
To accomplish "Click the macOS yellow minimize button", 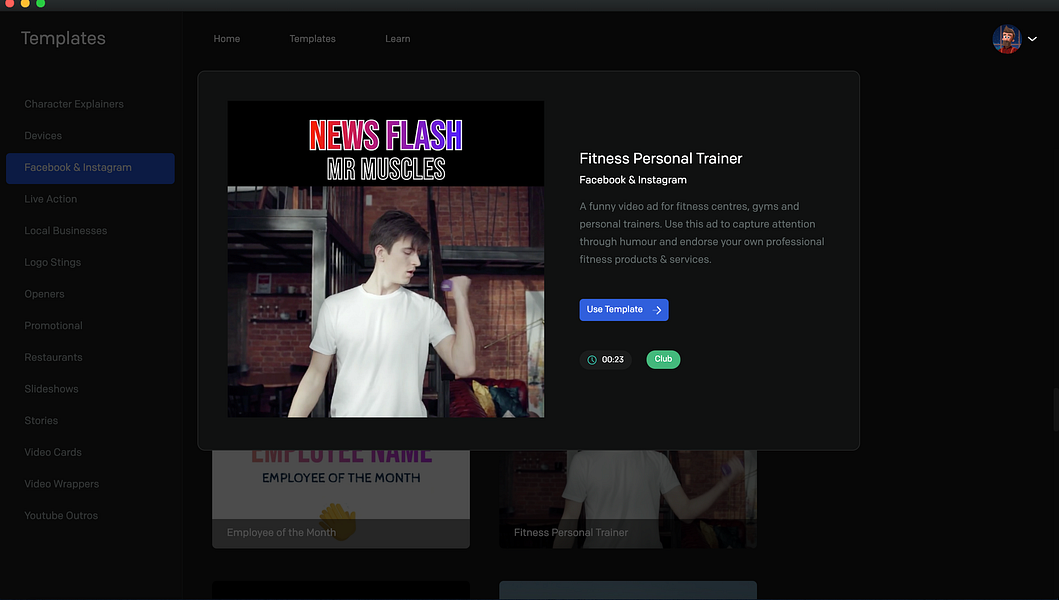I will coord(25,3).
